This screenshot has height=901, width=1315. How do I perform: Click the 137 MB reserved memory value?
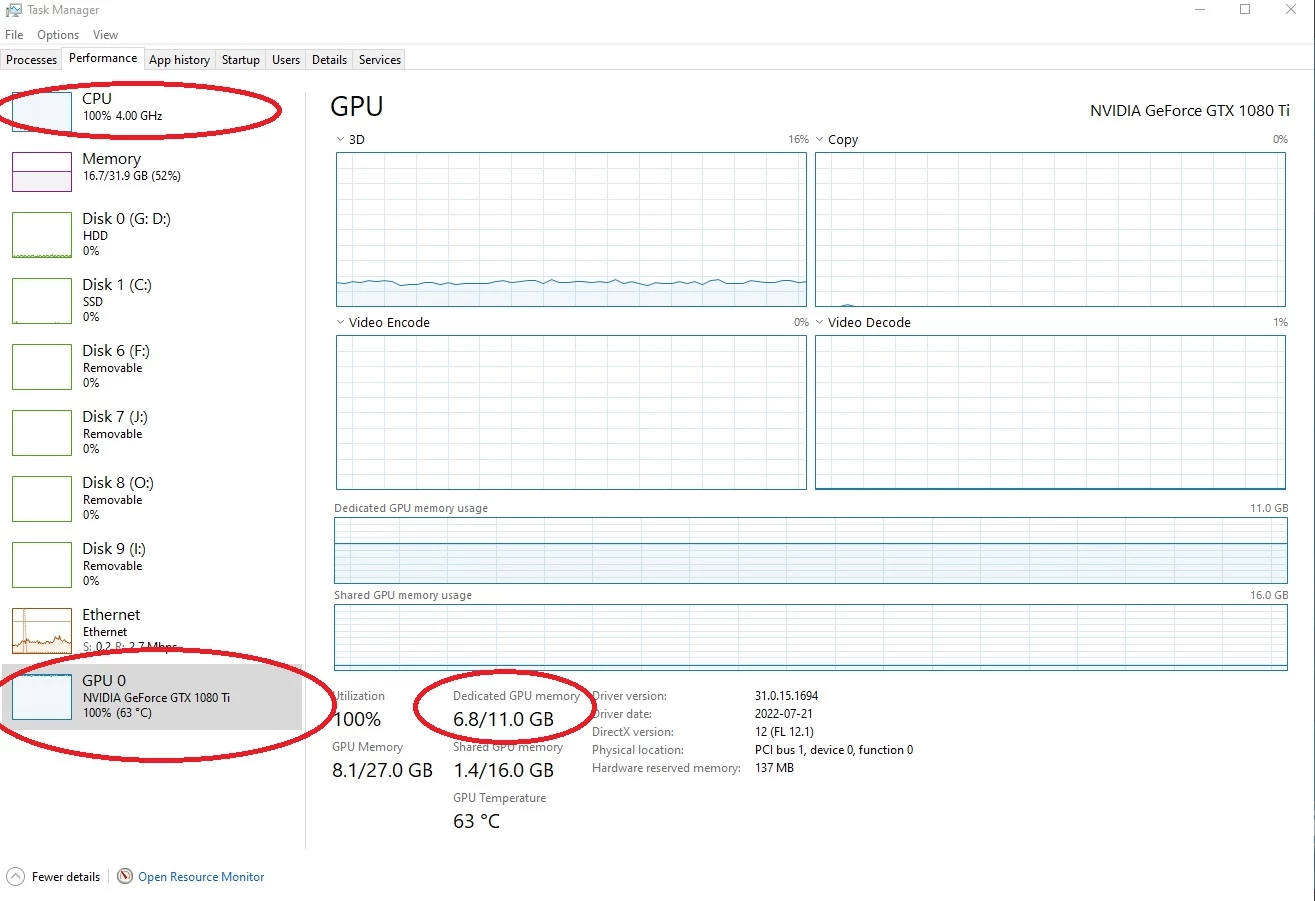tap(774, 768)
